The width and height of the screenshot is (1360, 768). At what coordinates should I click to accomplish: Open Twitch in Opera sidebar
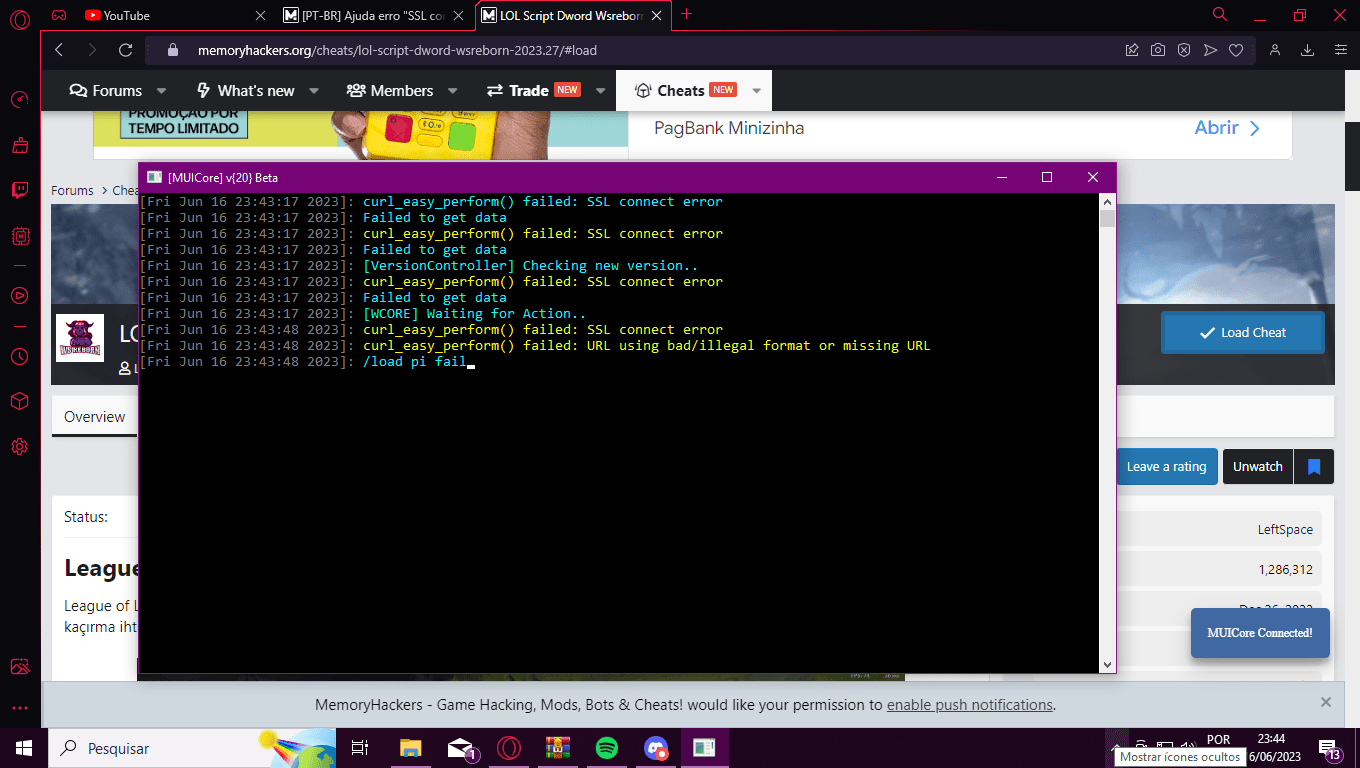point(19,190)
